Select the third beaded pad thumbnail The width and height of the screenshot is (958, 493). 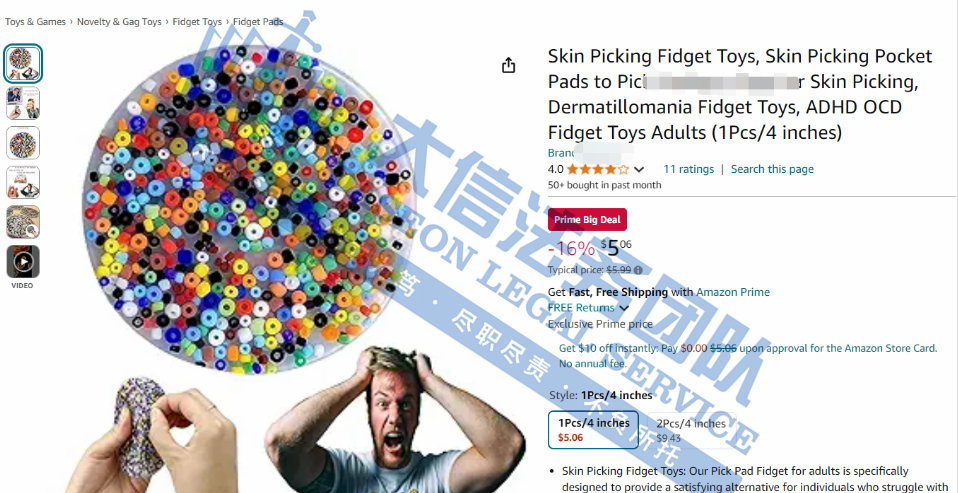[23, 143]
